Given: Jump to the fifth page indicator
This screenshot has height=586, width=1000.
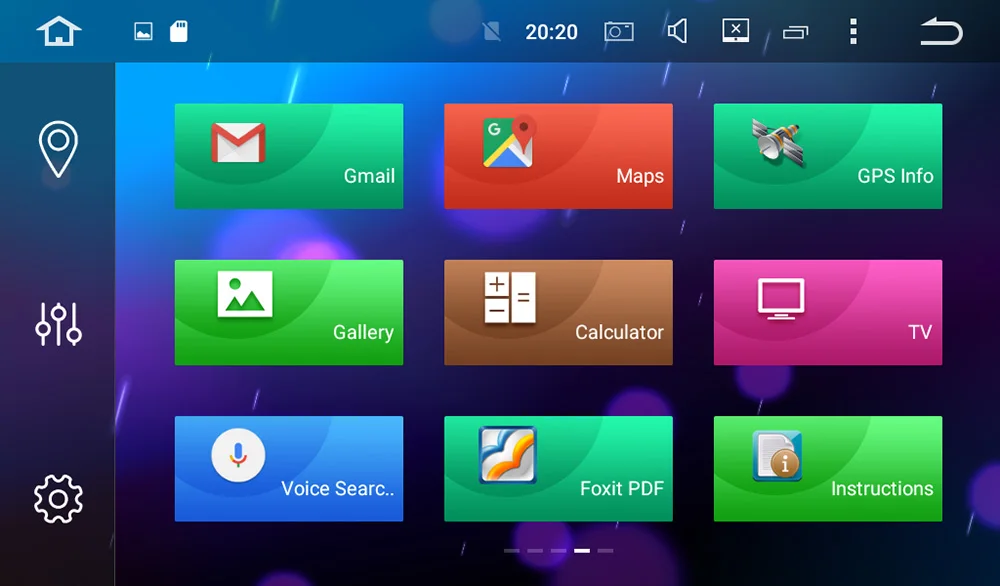Looking at the screenshot, I should 605,550.
